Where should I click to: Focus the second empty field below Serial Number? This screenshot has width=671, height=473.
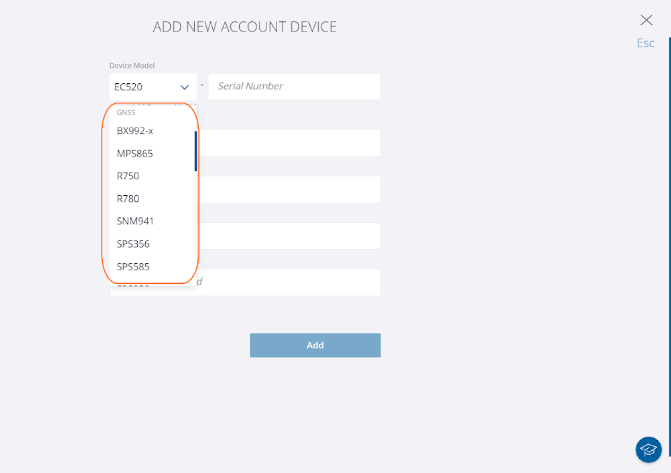coord(290,190)
